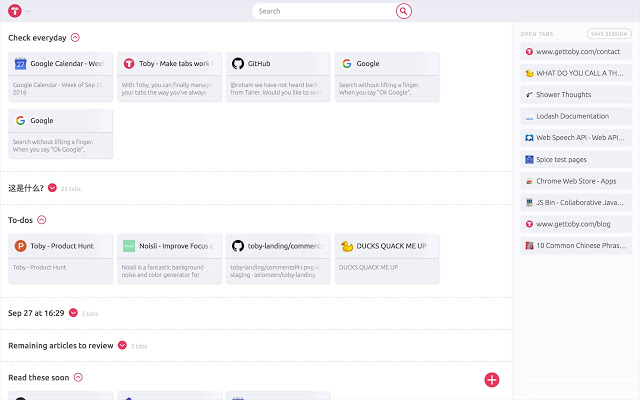Open the GitHub card in Check everyday
This screenshot has width=640, height=400.
[x=278, y=77]
